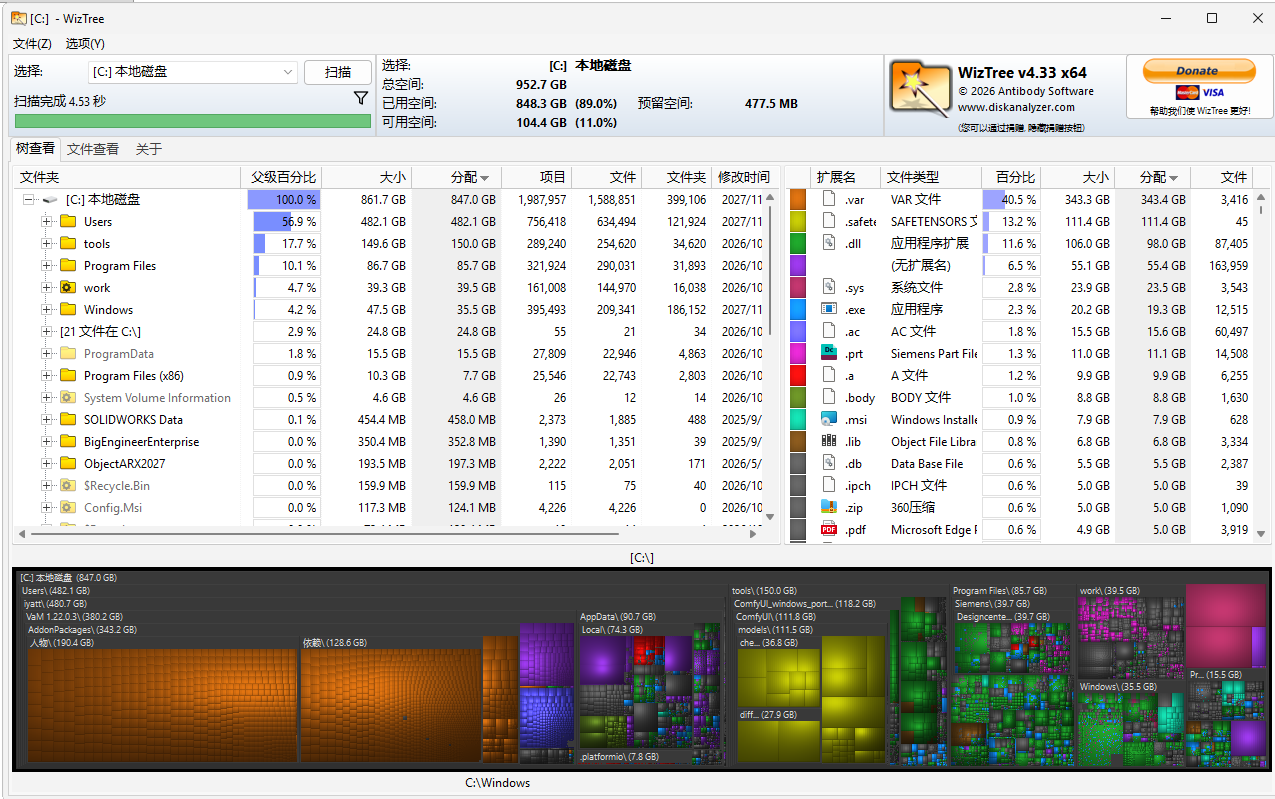The width and height of the screenshot is (1275, 799).
Task: Click the .prt Siemens Part icon
Action: [x=828, y=352]
